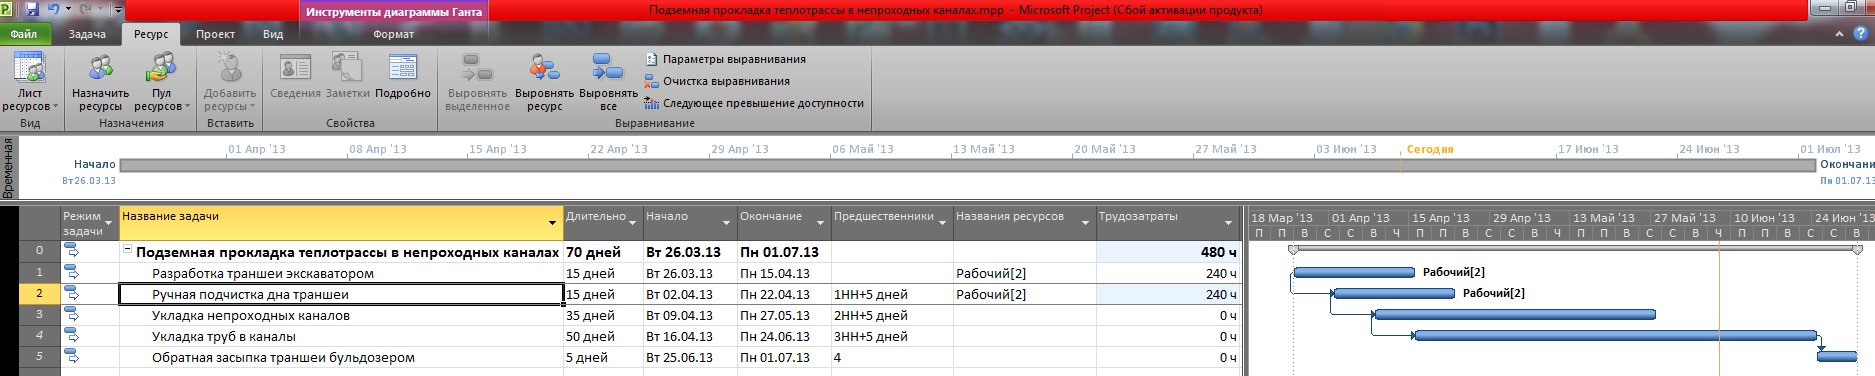Switch to the Проект tab
Image resolution: width=1875 pixels, height=376 pixels.
point(215,34)
